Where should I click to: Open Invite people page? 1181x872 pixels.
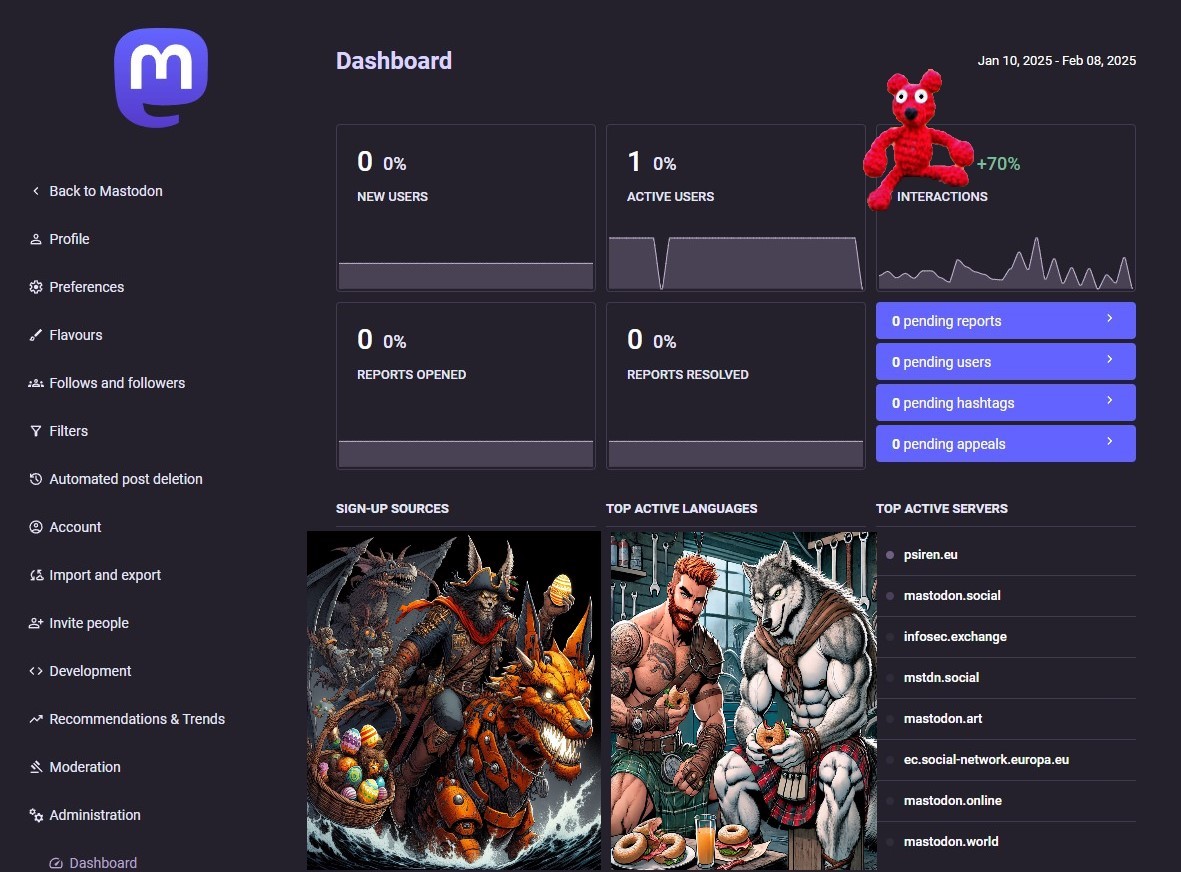pyautogui.click(x=89, y=624)
